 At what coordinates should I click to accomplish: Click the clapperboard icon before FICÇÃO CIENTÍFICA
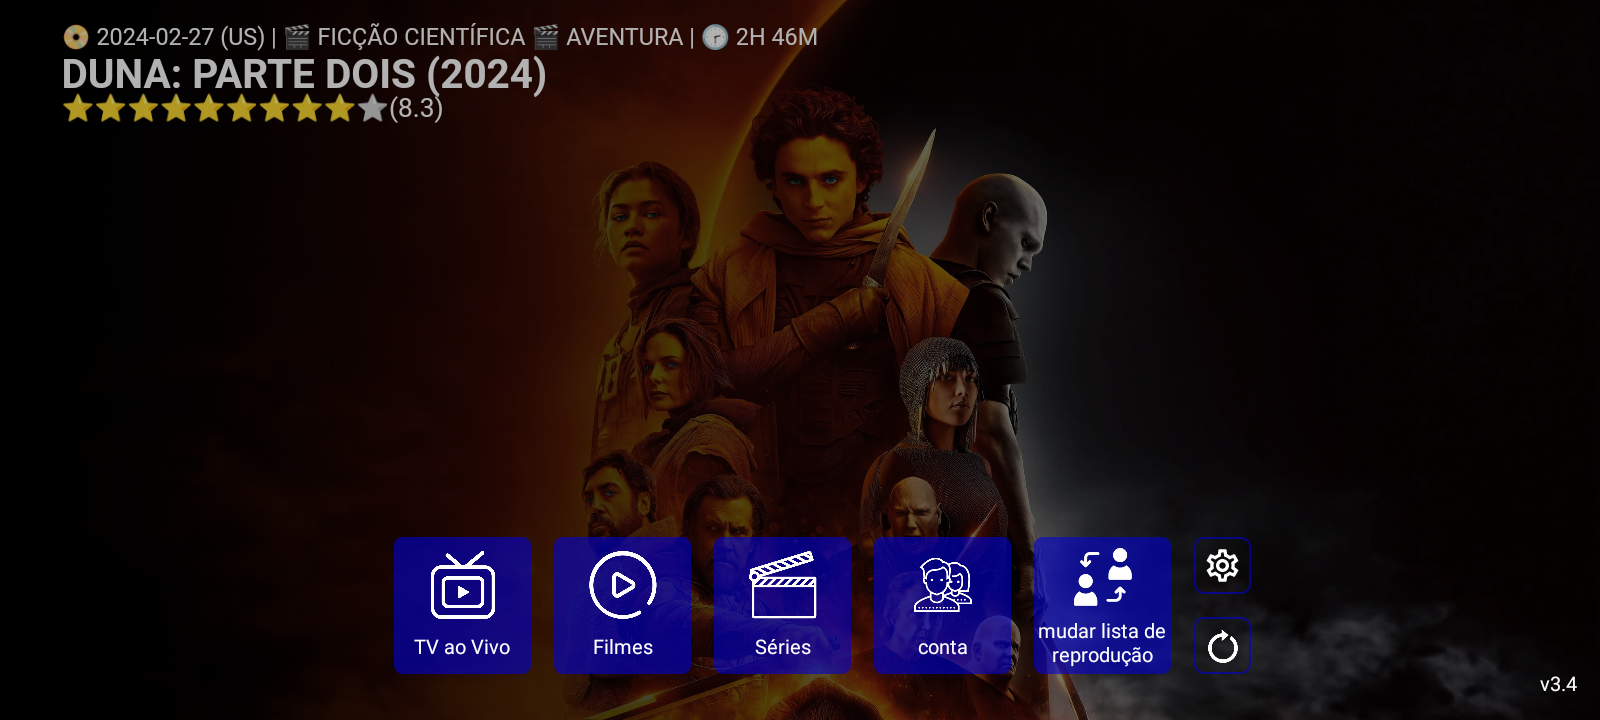297,38
